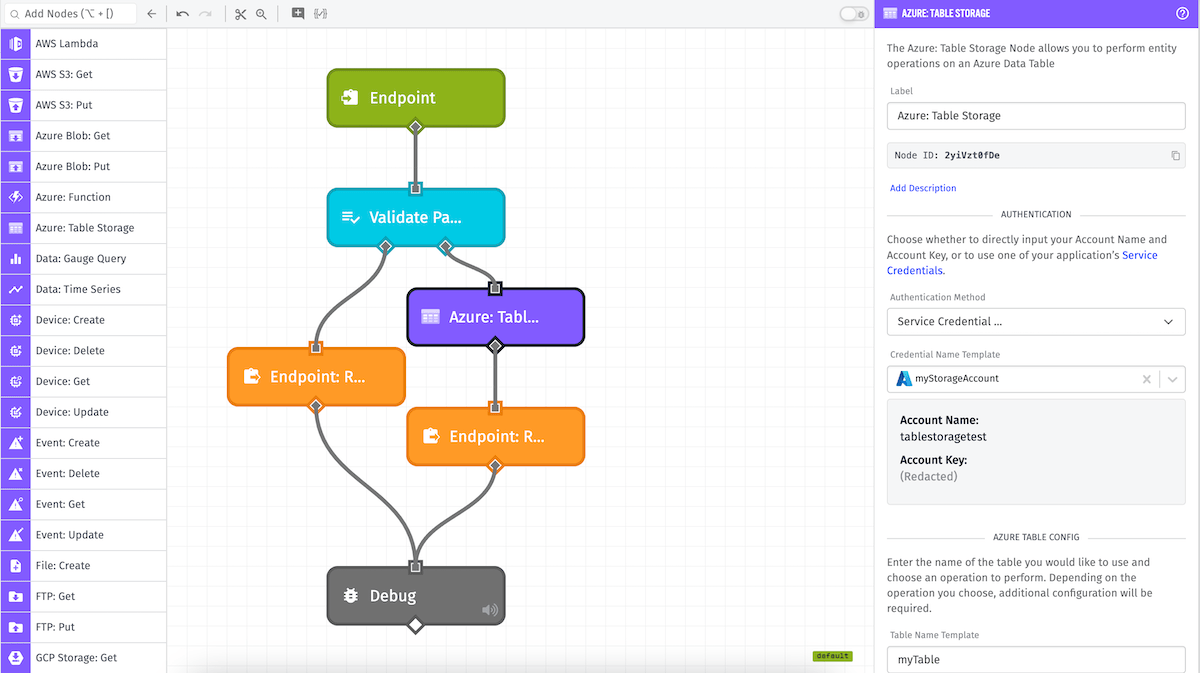Select Data: Gauge Query node in palette
This screenshot has width=1200, height=673.
tap(84, 258)
